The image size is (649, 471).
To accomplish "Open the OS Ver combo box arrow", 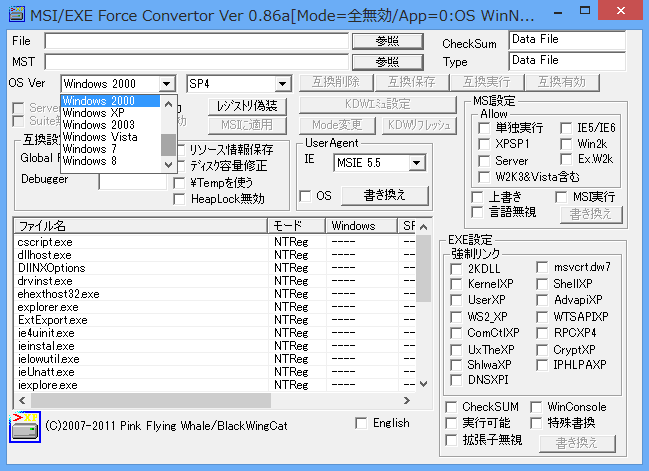I will tap(167, 84).
